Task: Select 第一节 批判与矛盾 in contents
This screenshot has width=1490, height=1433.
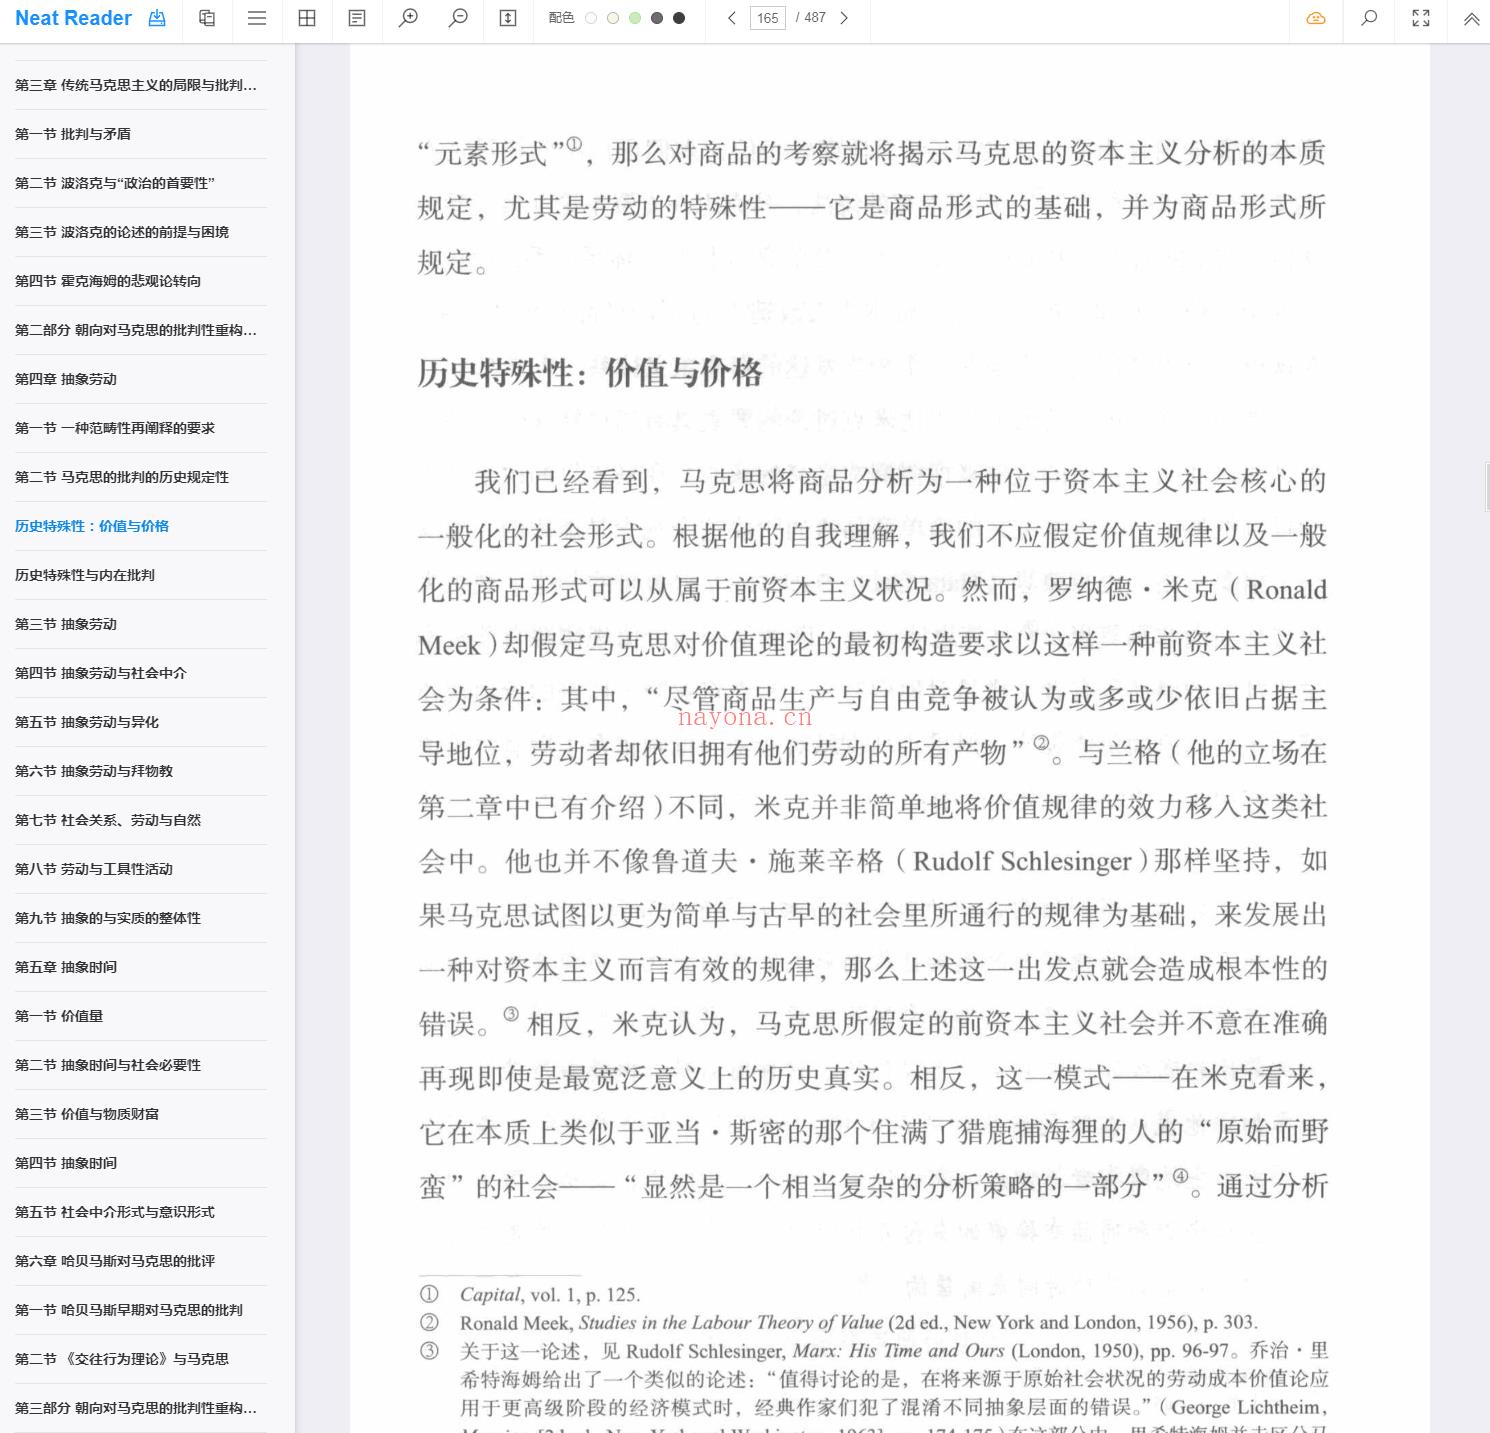Action: point(73,134)
